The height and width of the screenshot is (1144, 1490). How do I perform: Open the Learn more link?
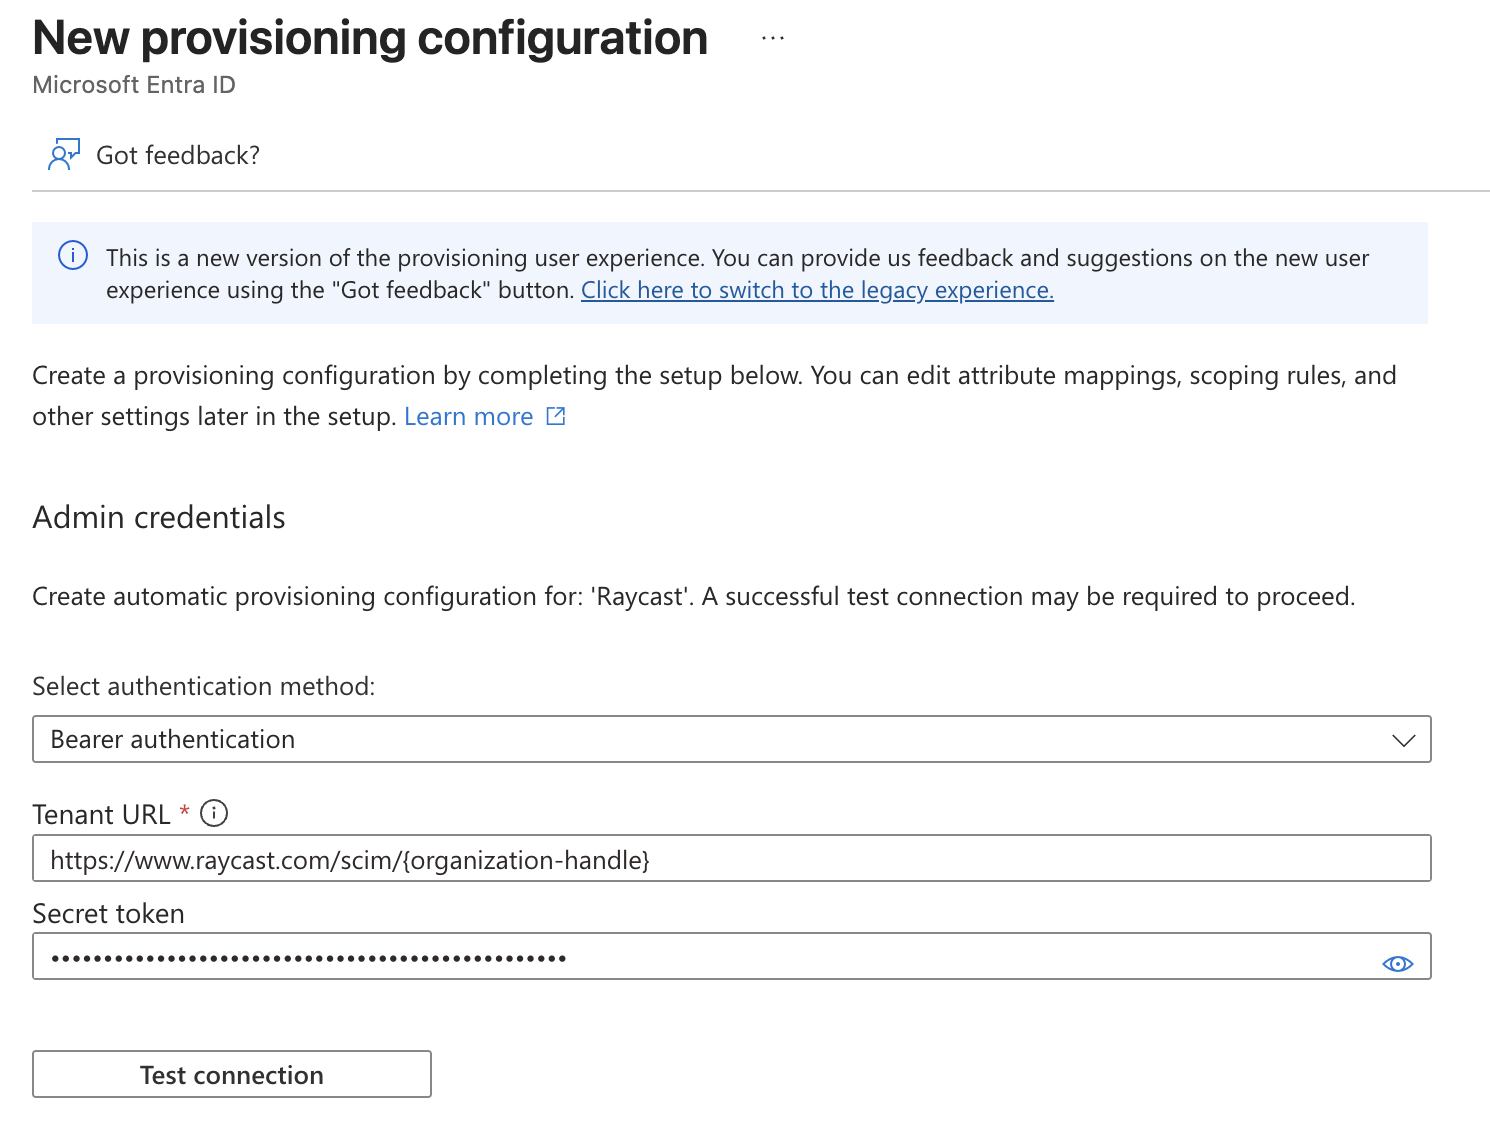468,416
